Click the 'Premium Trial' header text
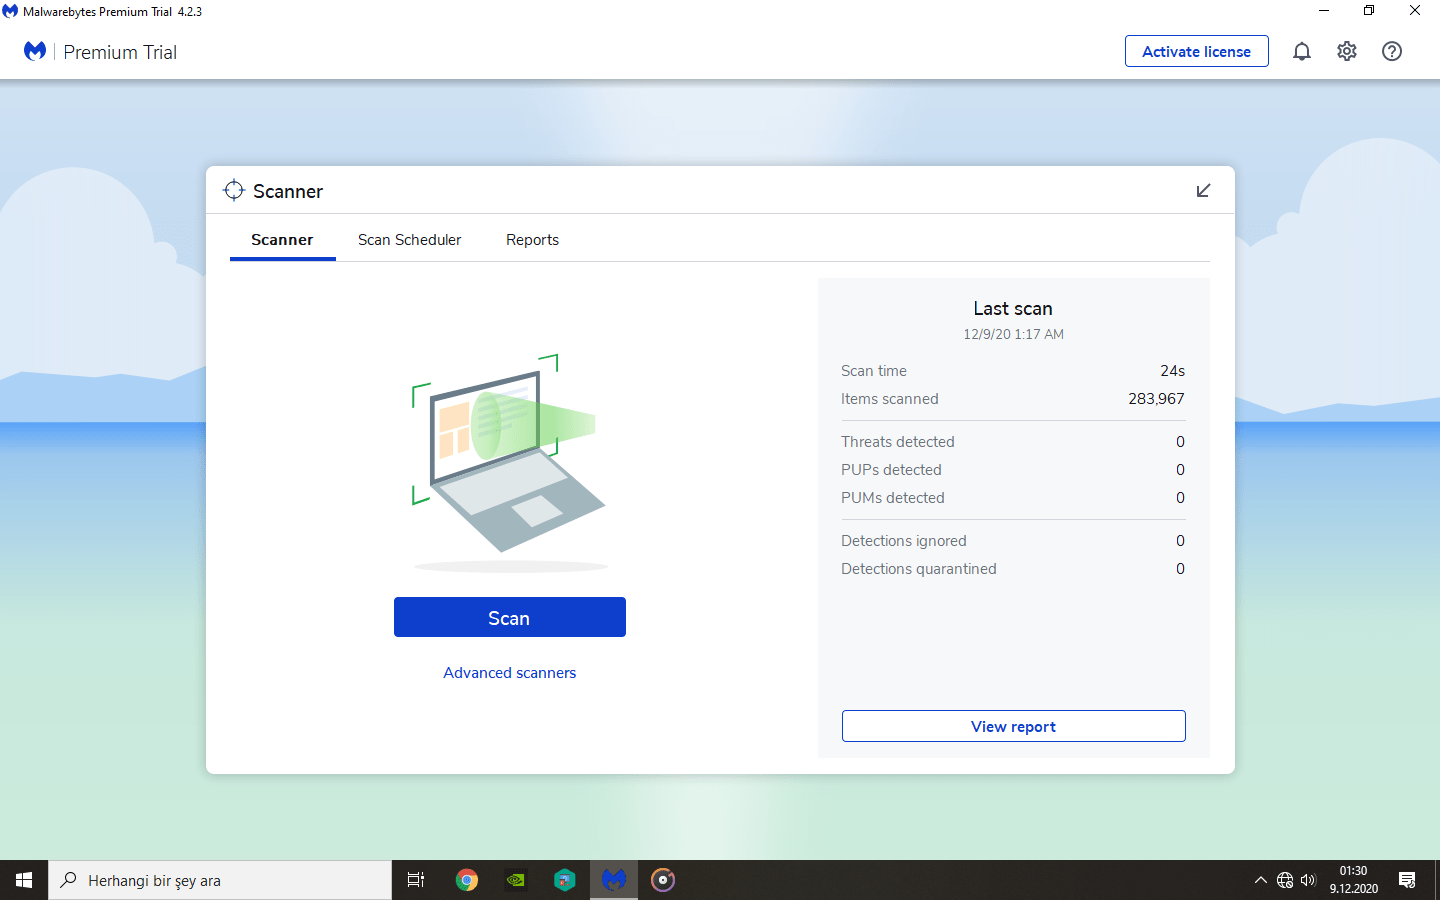Viewport: 1440px width, 900px height. coord(120,52)
